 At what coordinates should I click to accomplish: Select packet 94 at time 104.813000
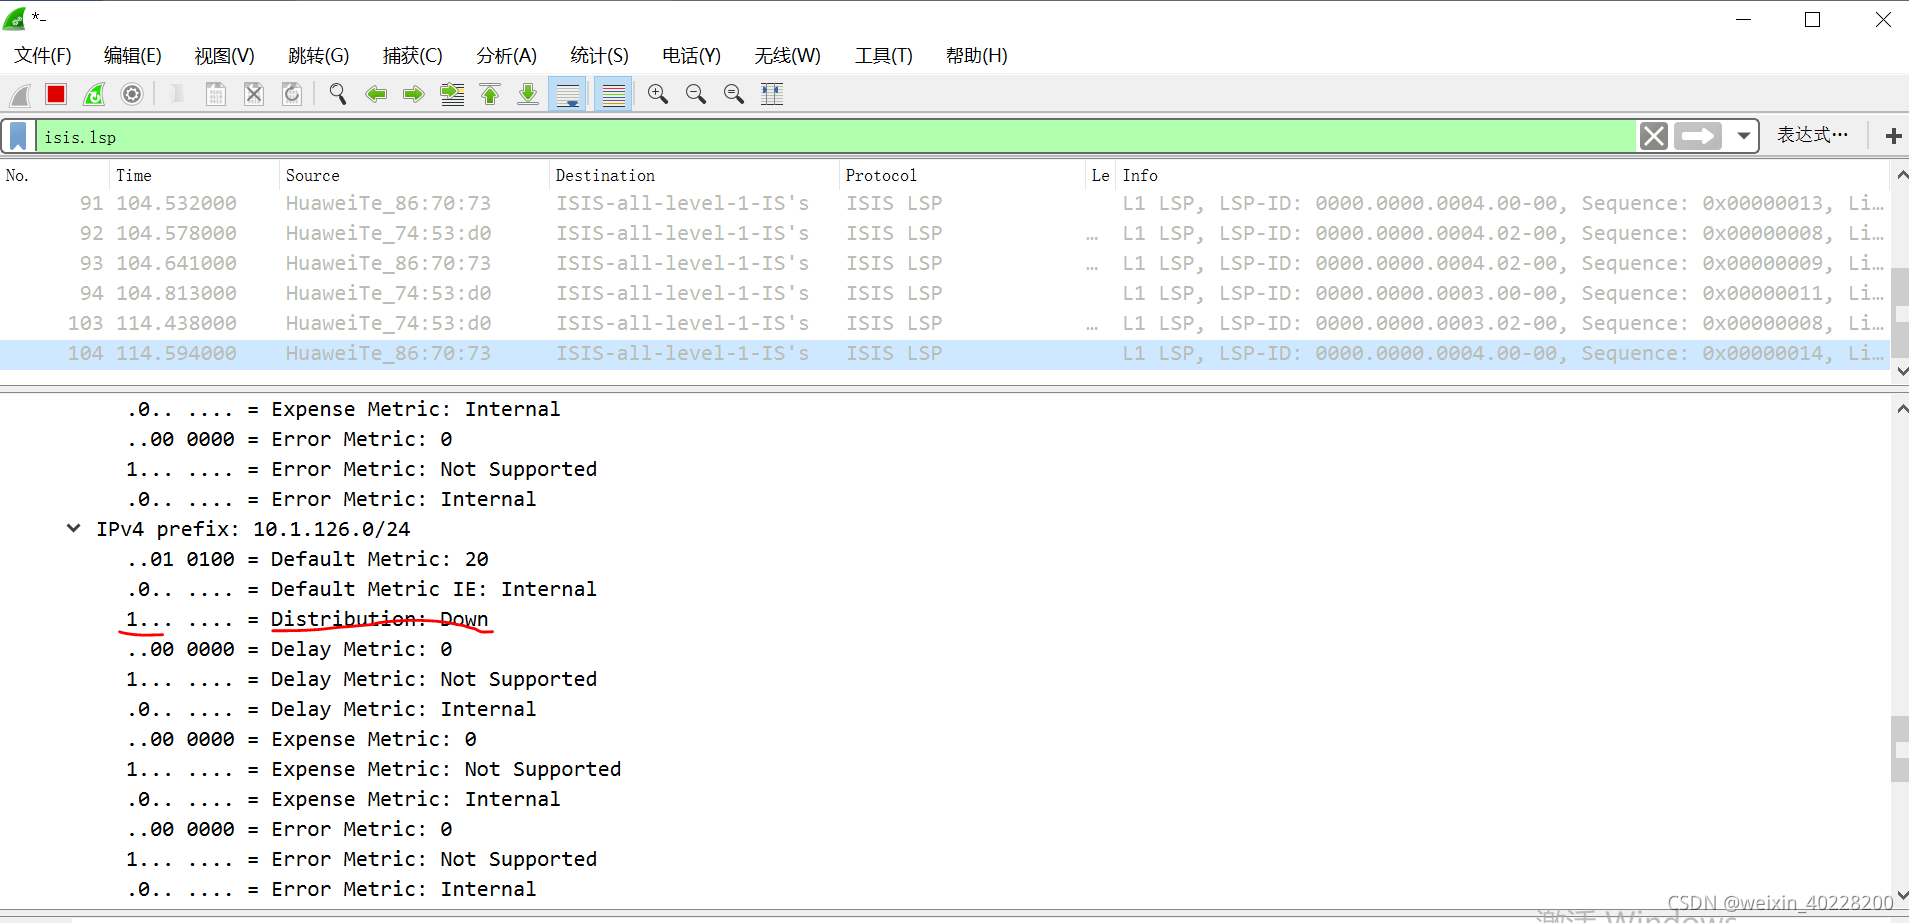[x=945, y=294]
